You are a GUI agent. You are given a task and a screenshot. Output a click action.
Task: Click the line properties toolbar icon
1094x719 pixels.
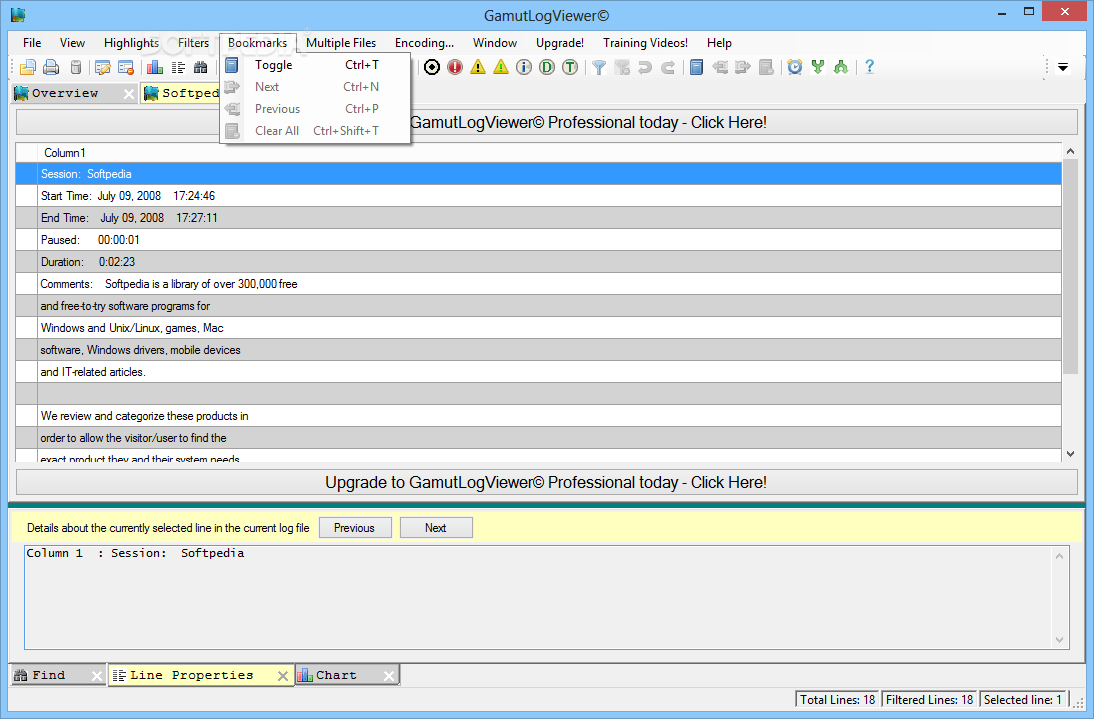tap(179, 68)
